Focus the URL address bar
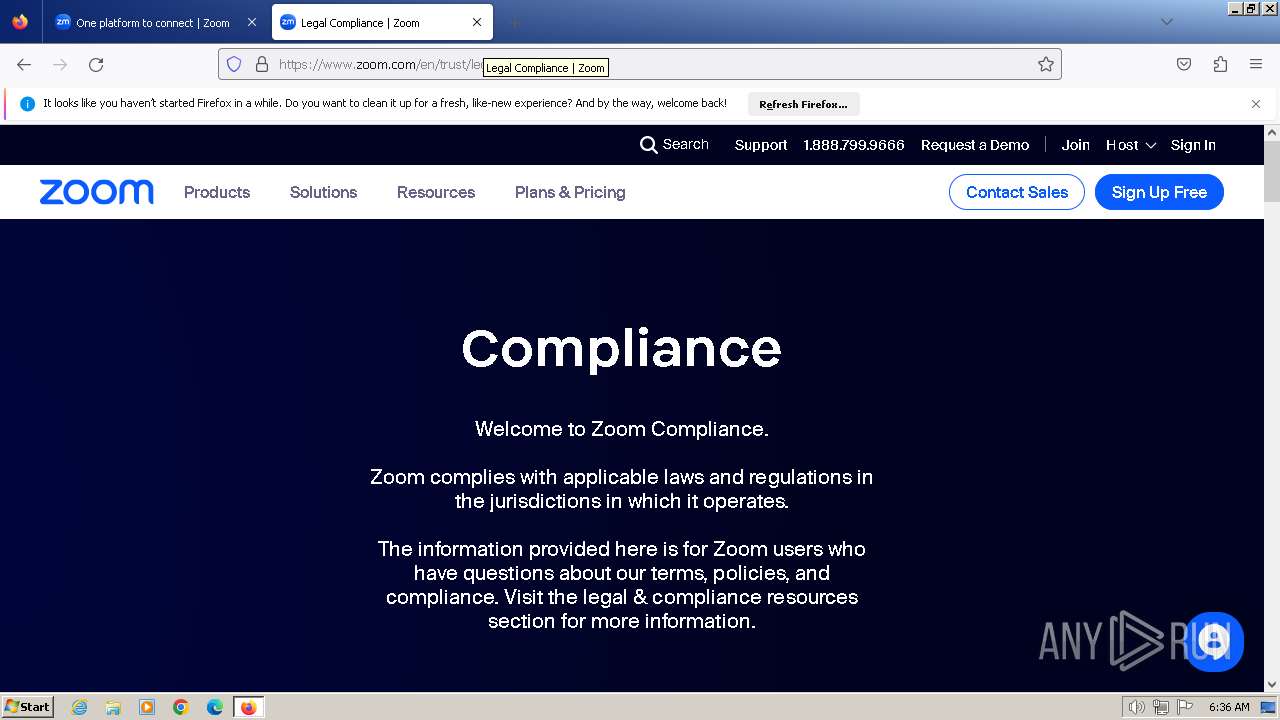 click(x=640, y=64)
